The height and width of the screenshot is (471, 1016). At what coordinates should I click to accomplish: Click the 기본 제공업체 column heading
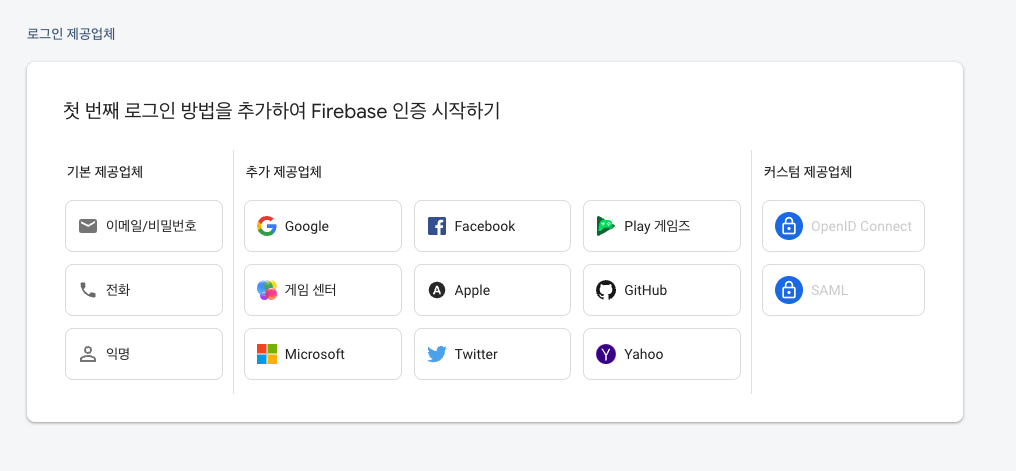point(105,172)
